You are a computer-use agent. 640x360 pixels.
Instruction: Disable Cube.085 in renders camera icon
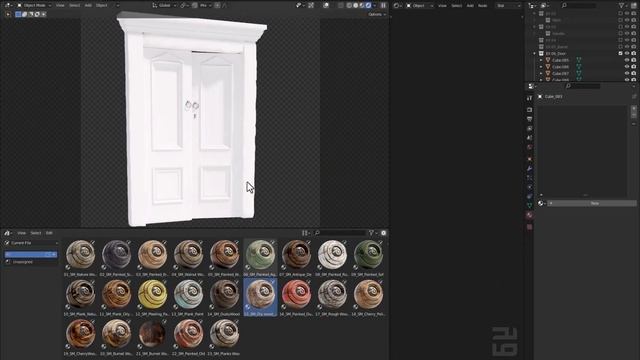coord(633,60)
